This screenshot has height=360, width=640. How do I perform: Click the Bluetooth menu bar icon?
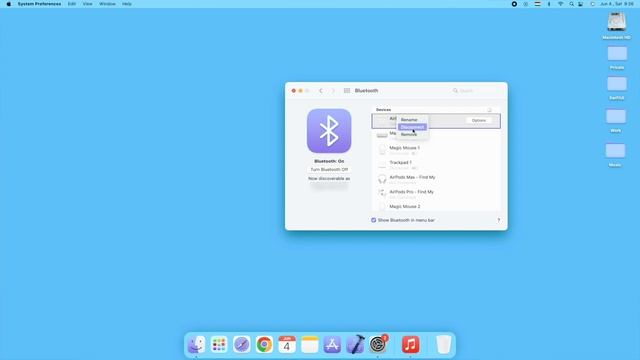click(549, 4)
